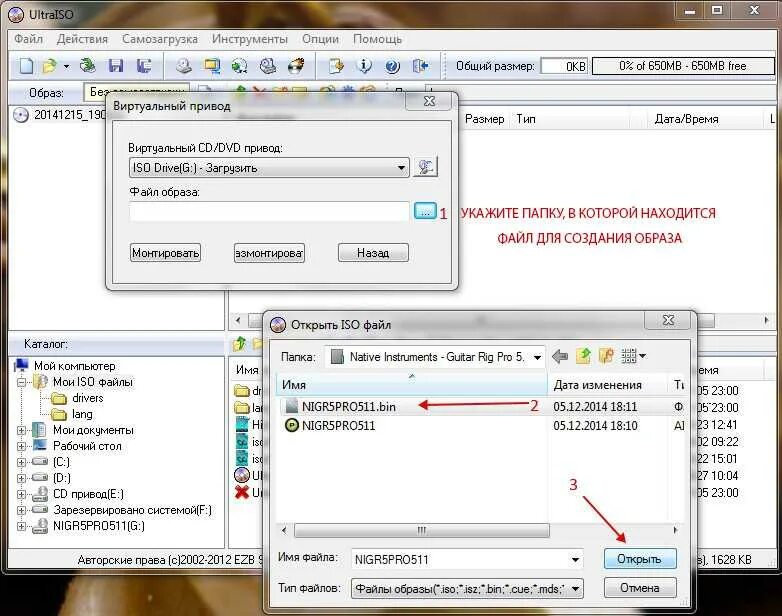Viewport: 782px width, 616px height.
Task: Expand the Рабочий стол tree node
Action: pos(21,446)
